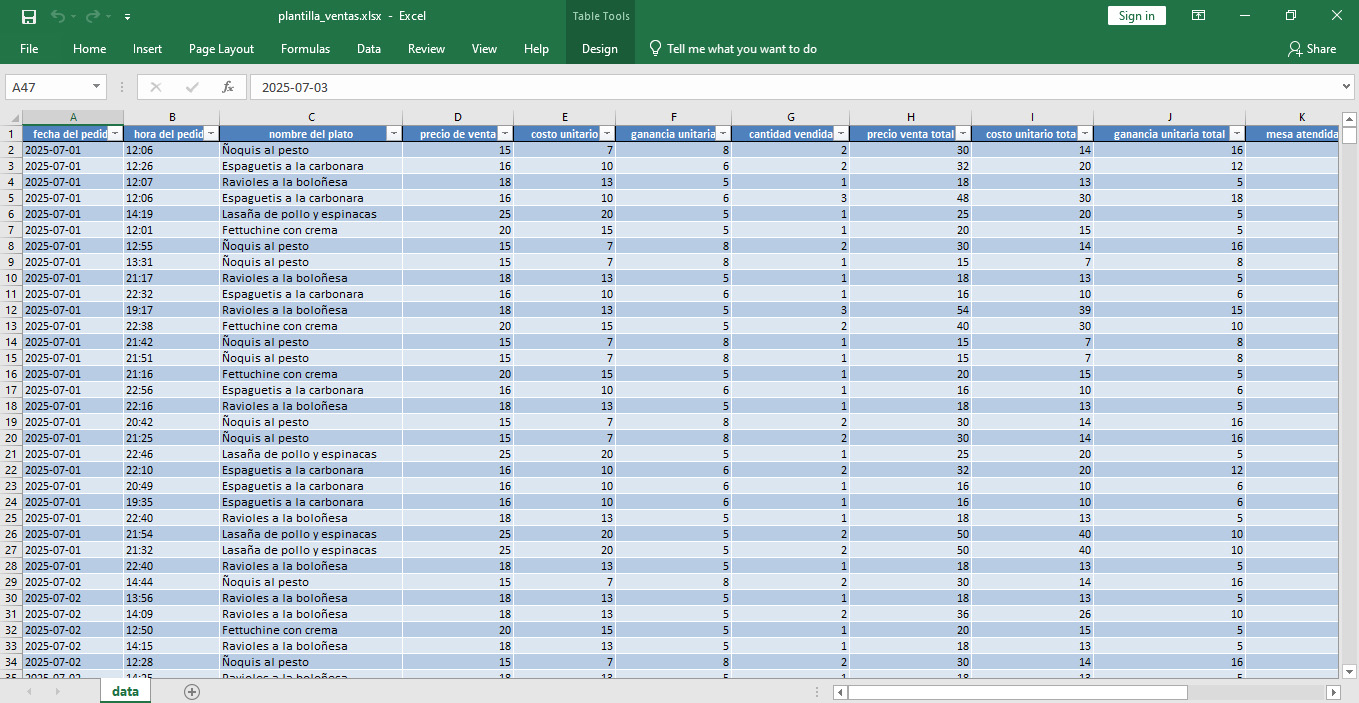Open the Formulas ribbon tab
This screenshot has width=1359, height=703.
pyautogui.click(x=305, y=49)
